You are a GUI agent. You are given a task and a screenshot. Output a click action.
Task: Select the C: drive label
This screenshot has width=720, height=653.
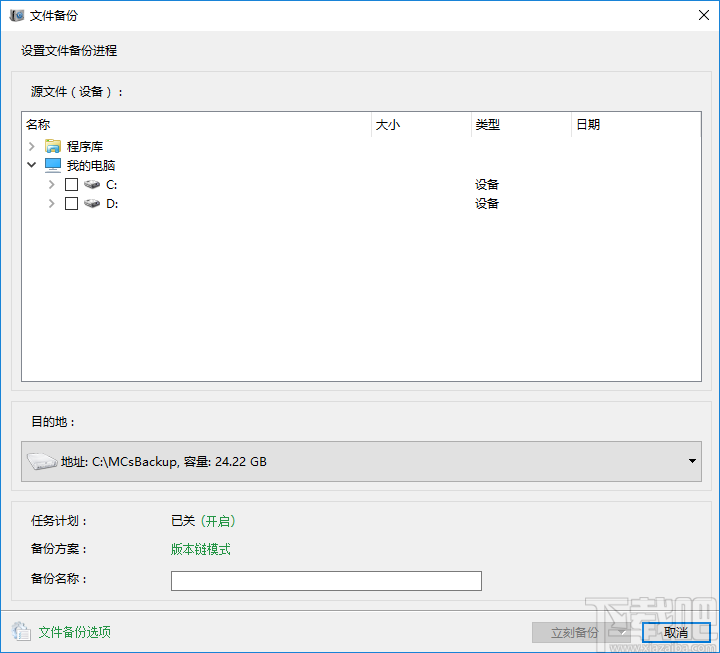click(112, 185)
